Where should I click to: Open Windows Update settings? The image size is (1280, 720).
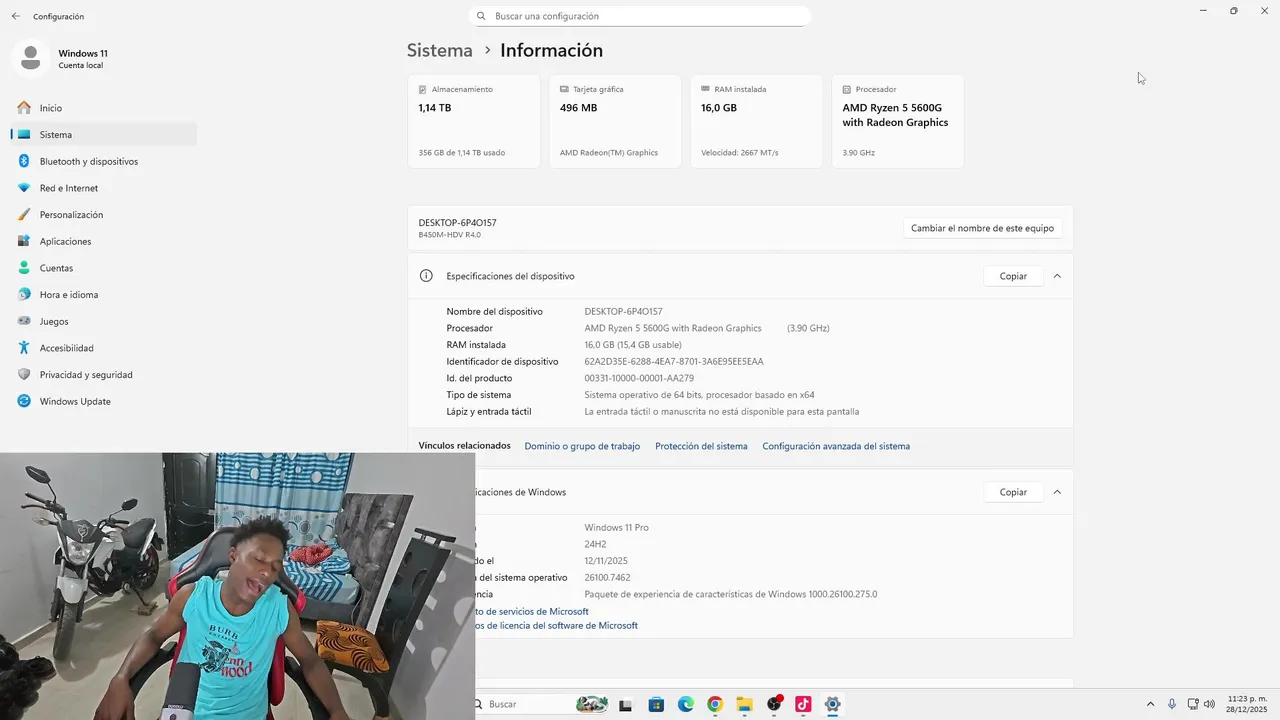pyautogui.click(x=104, y=401)
